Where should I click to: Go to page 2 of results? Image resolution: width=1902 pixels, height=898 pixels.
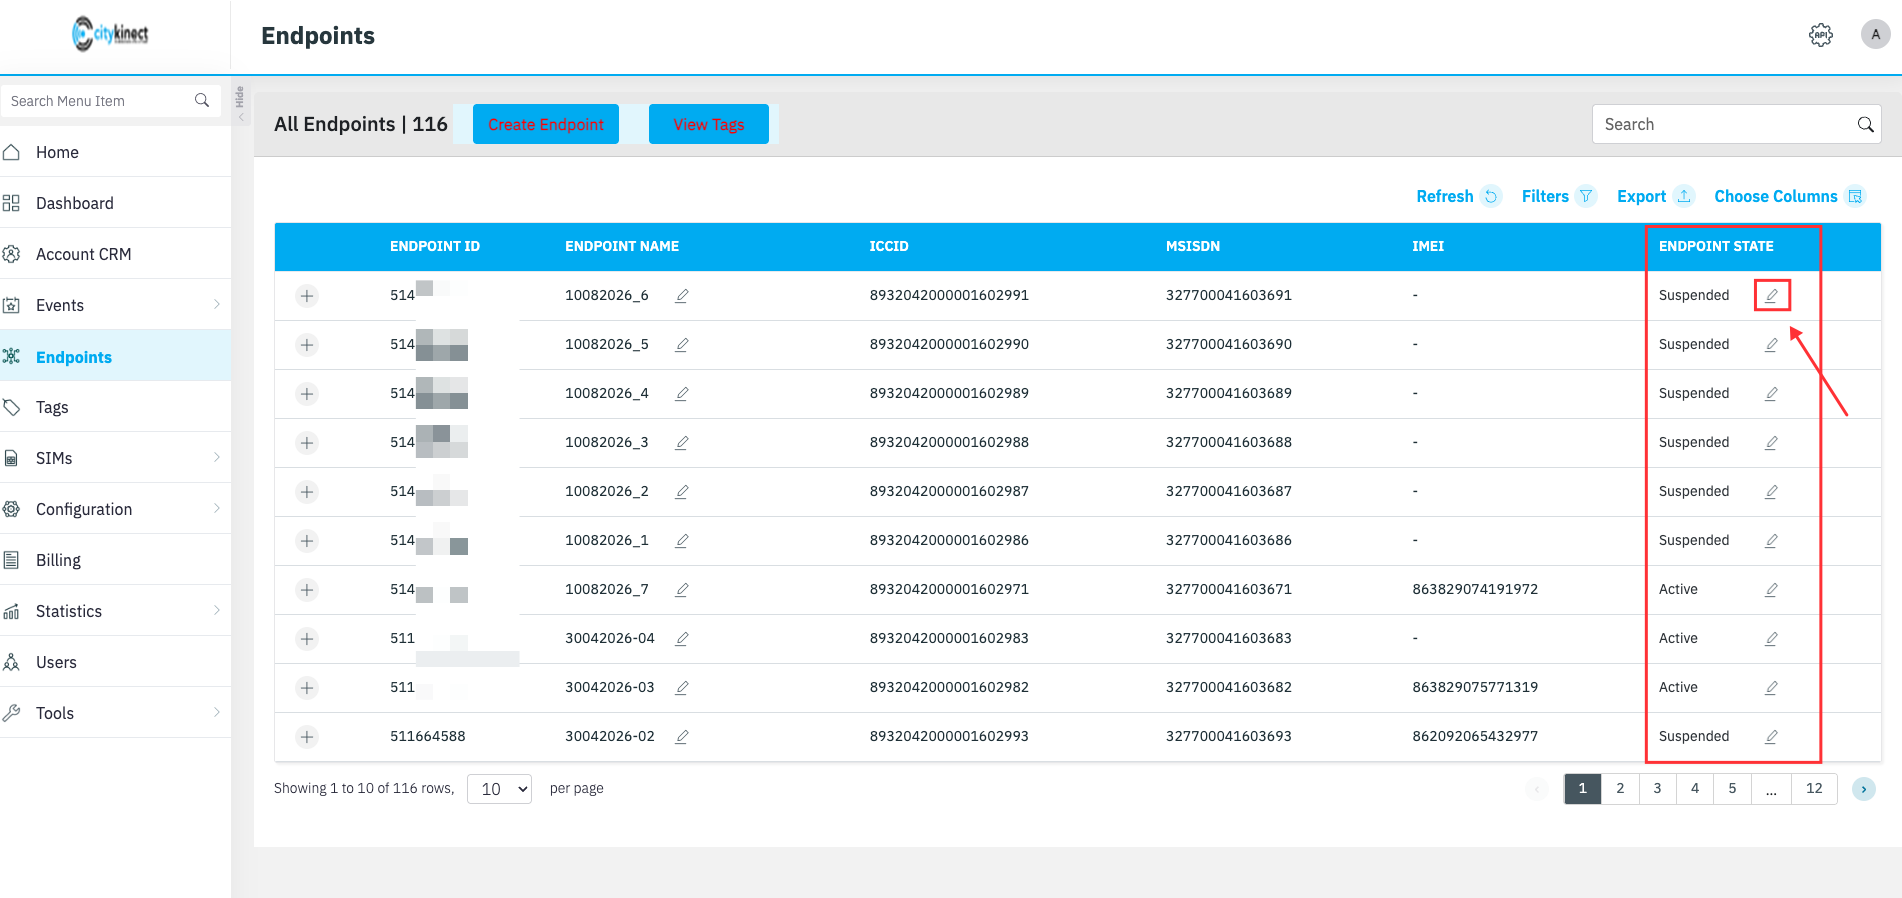point(1620,788)
